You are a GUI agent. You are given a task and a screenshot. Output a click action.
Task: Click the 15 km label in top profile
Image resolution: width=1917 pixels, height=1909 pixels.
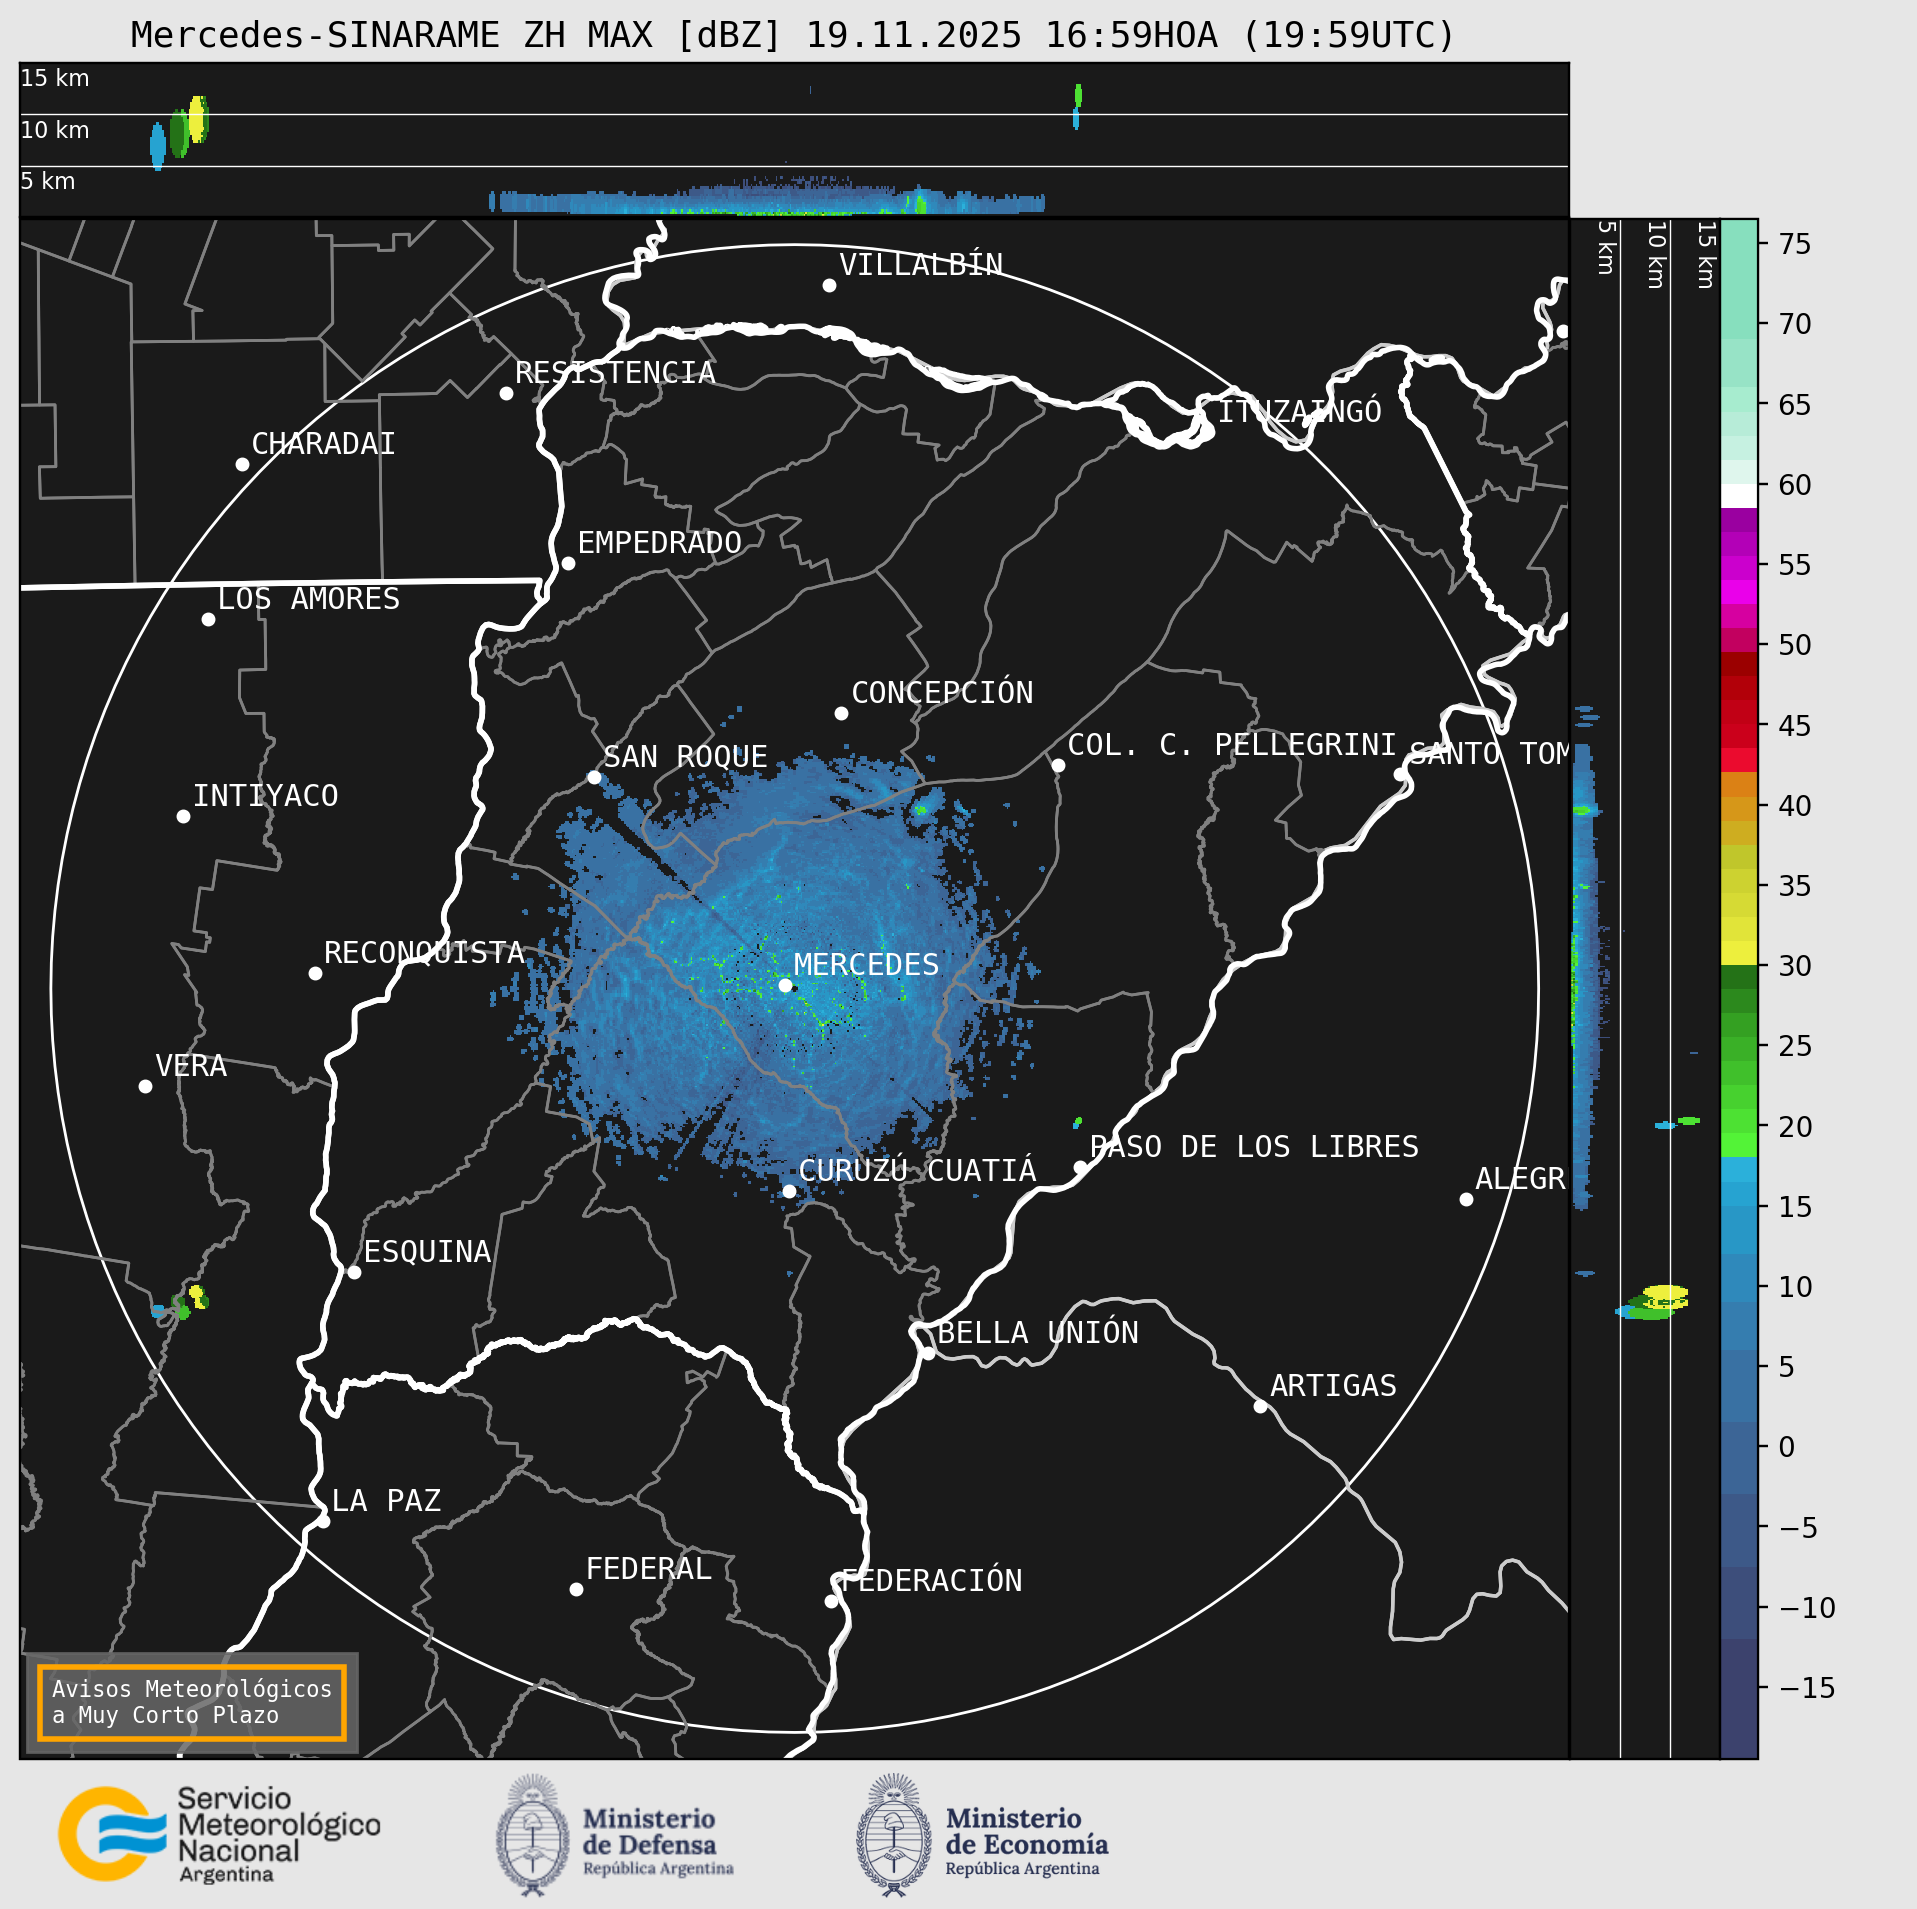point(55,78)
